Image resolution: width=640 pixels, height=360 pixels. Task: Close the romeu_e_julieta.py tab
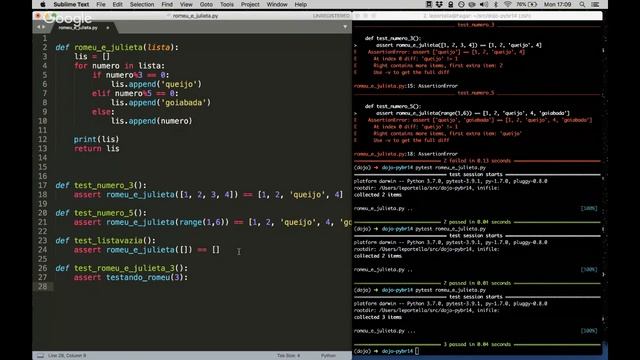coord(108,28)
